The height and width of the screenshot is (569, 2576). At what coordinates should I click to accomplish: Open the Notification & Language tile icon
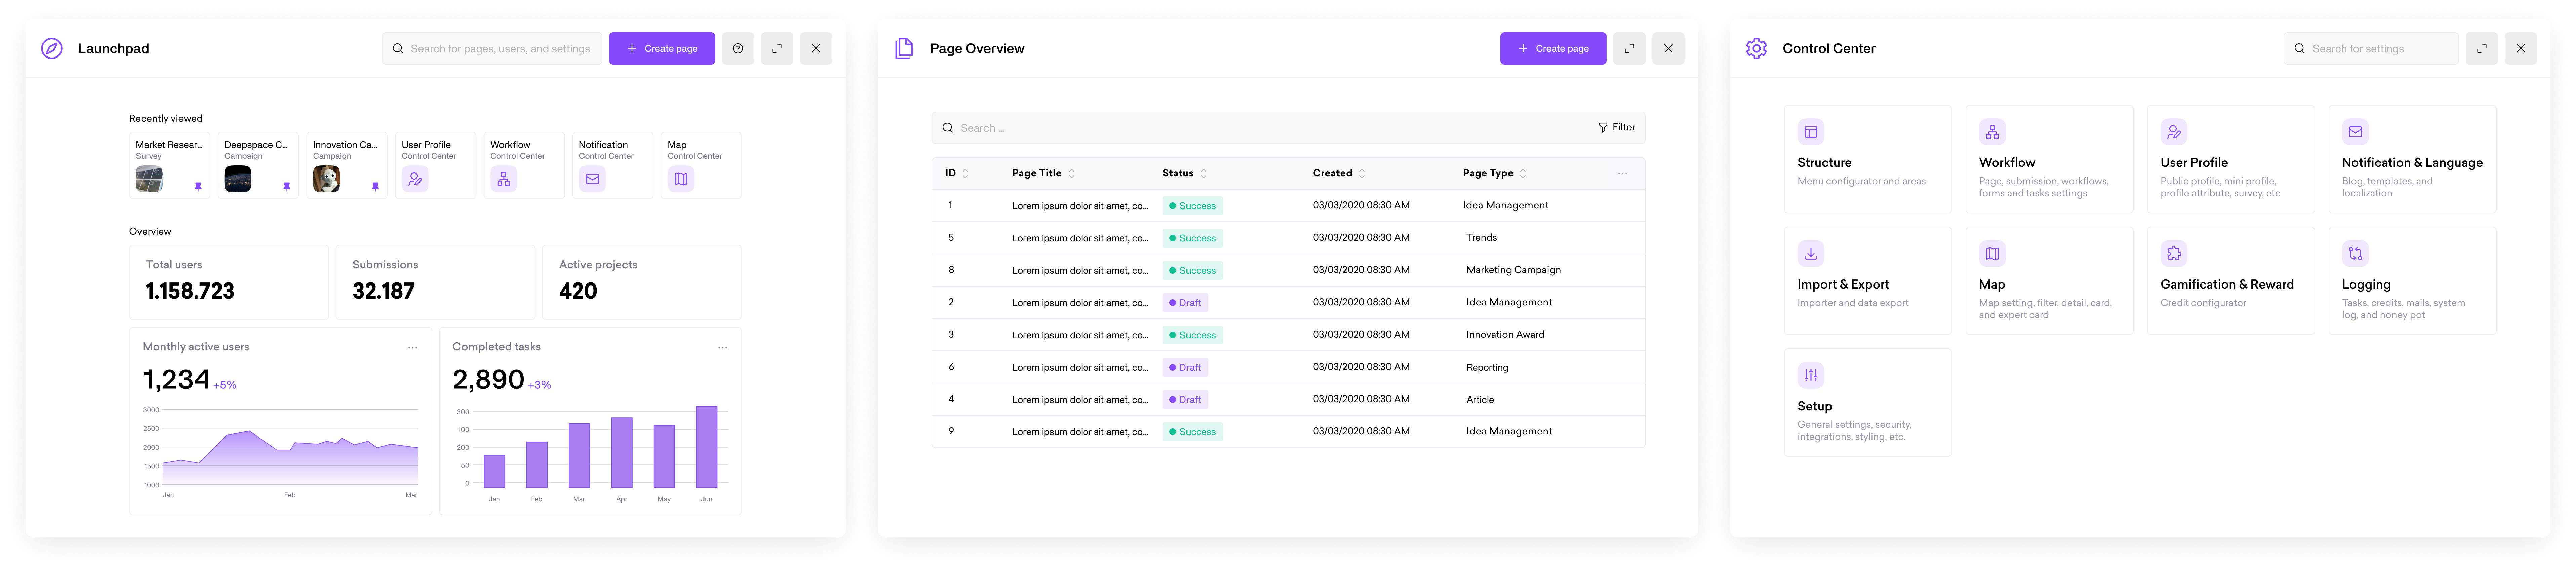(x=2355, y=132)
